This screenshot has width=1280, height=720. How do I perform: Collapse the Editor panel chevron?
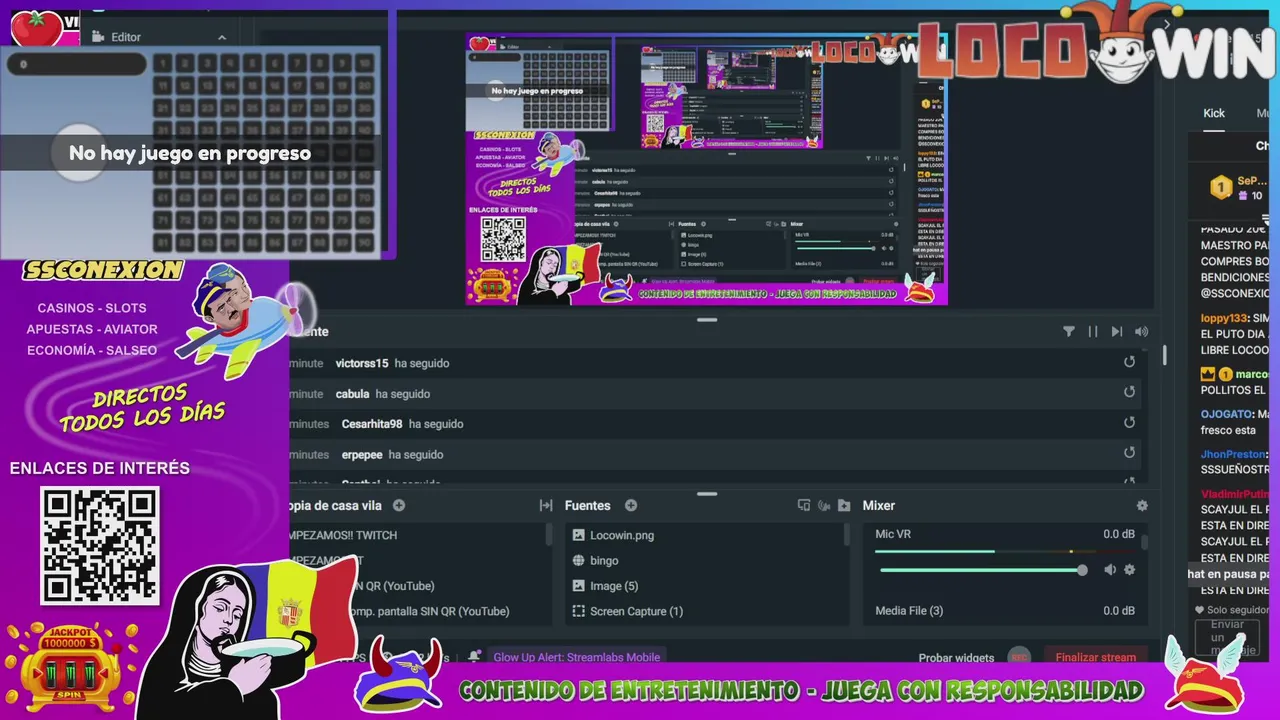click(222, 37)
